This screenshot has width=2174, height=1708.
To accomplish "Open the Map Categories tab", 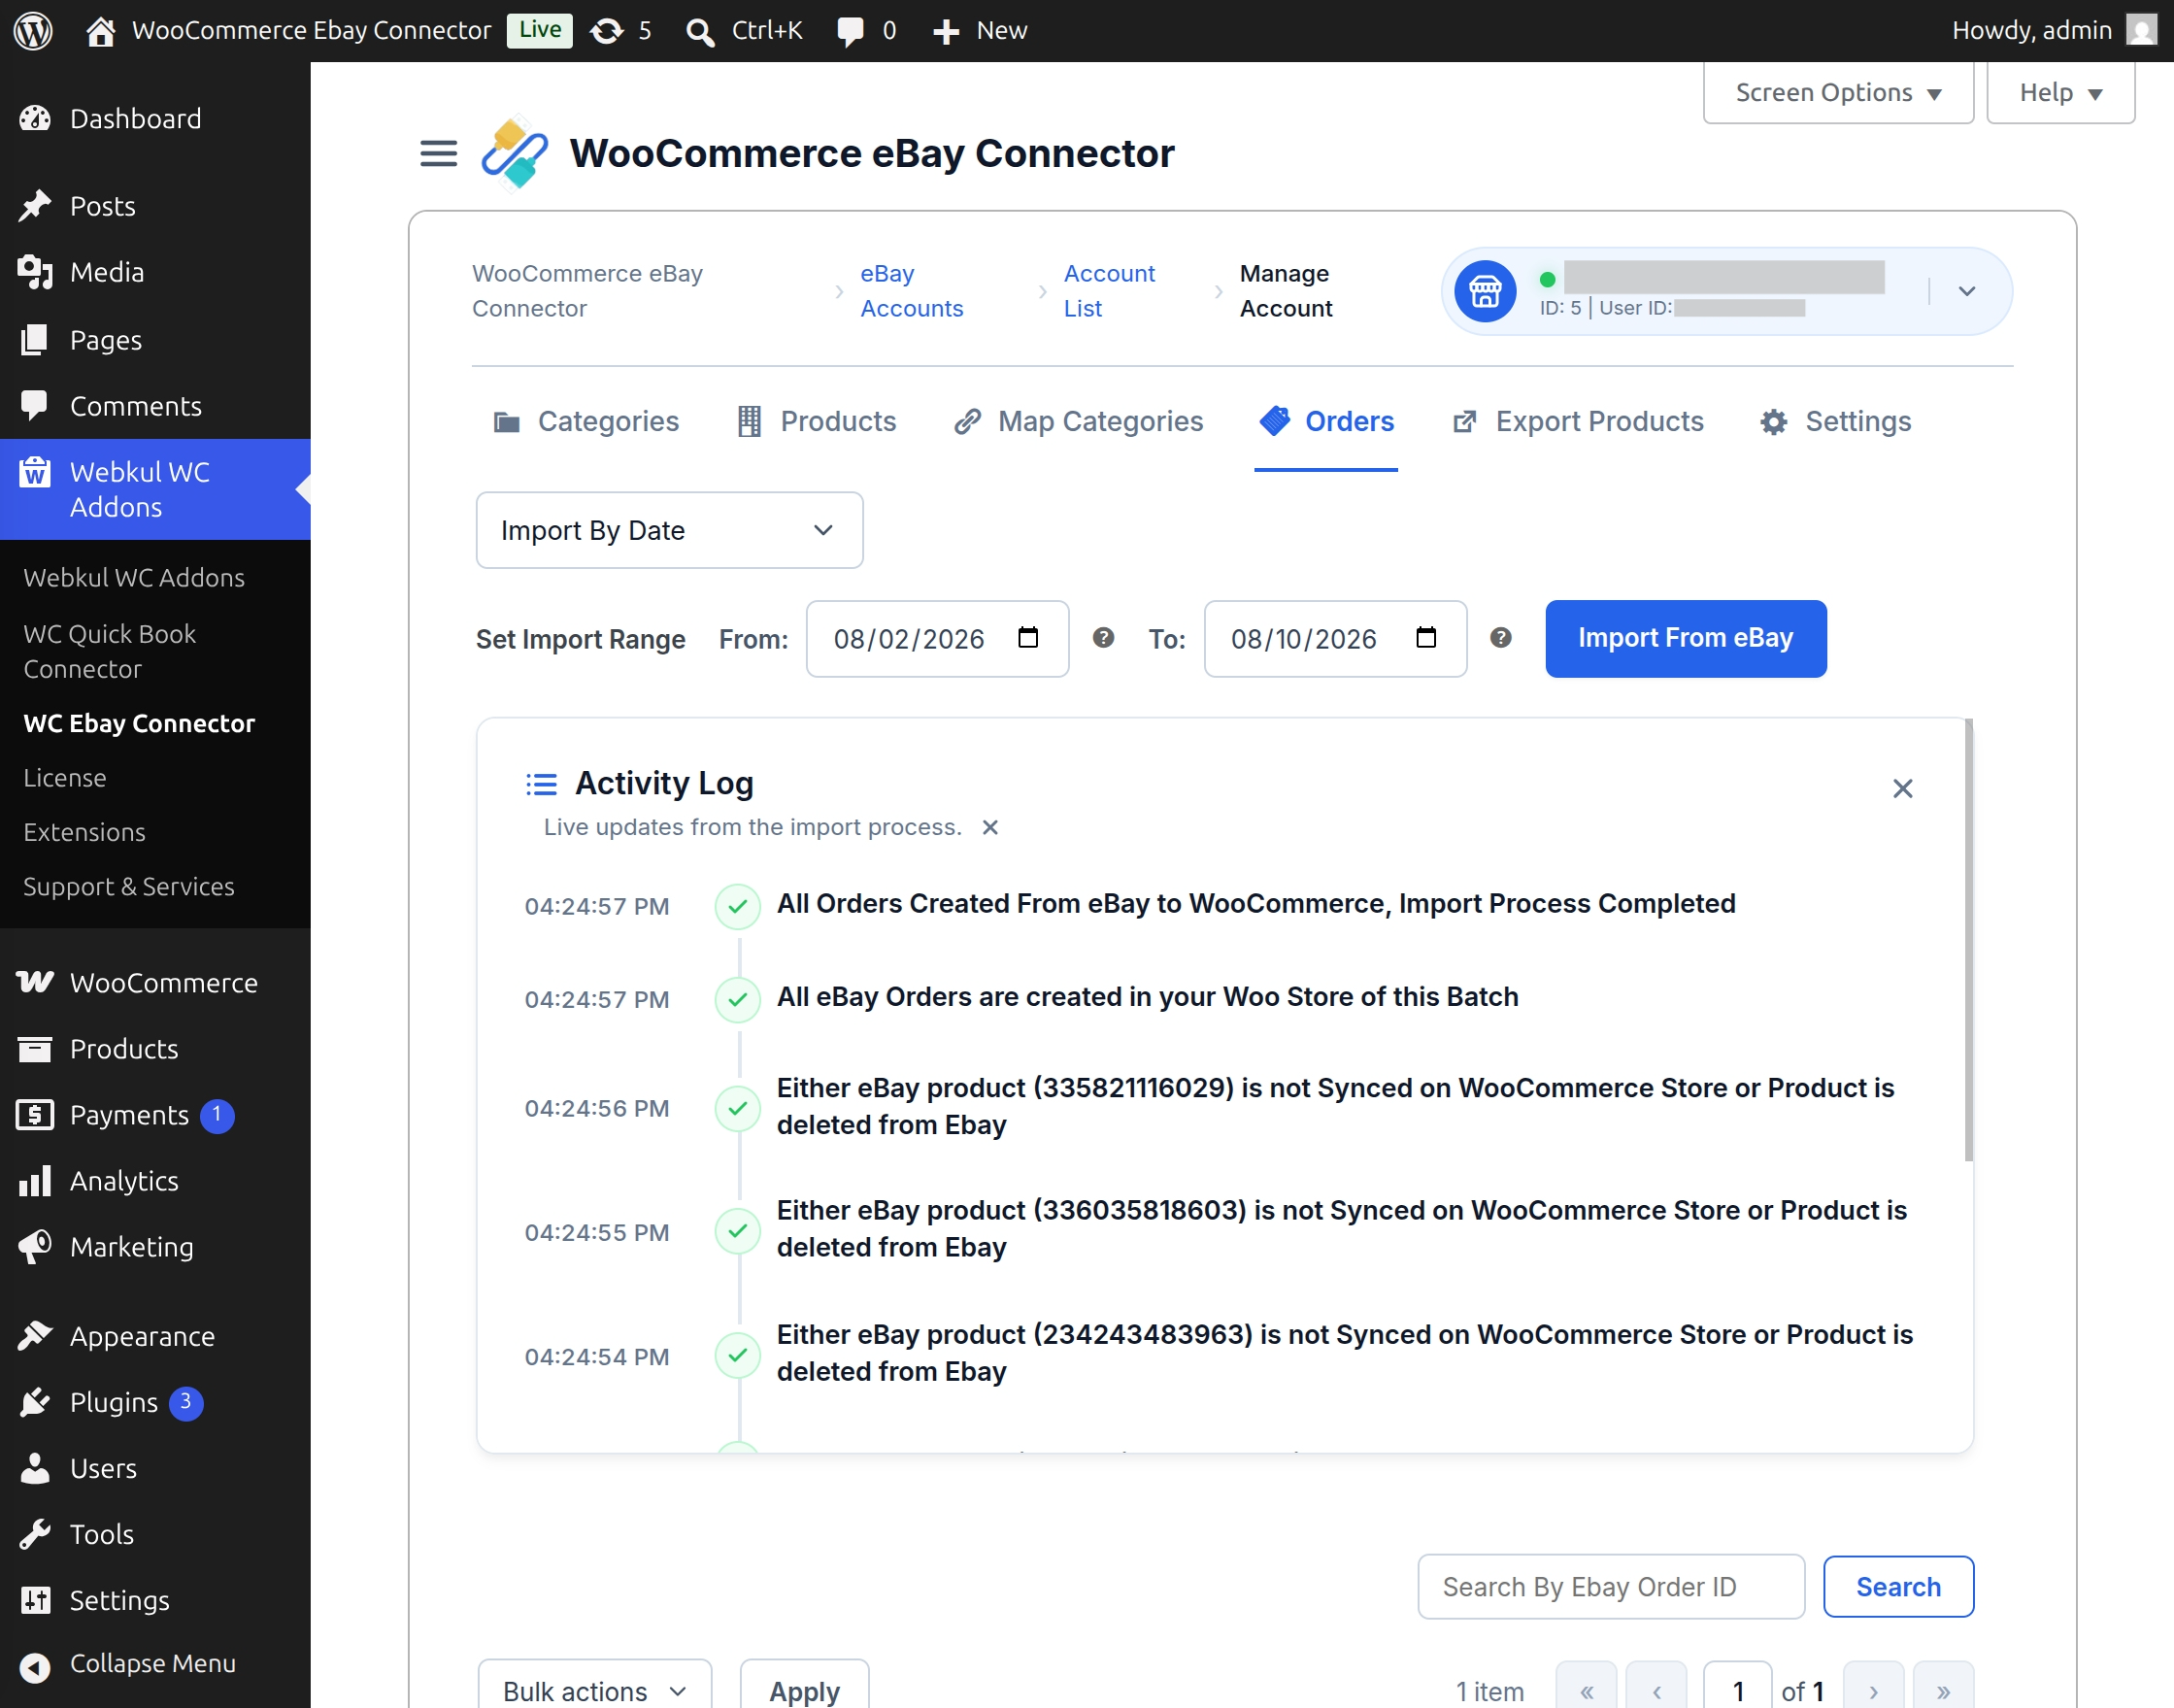I will (x=1078, y=421).
